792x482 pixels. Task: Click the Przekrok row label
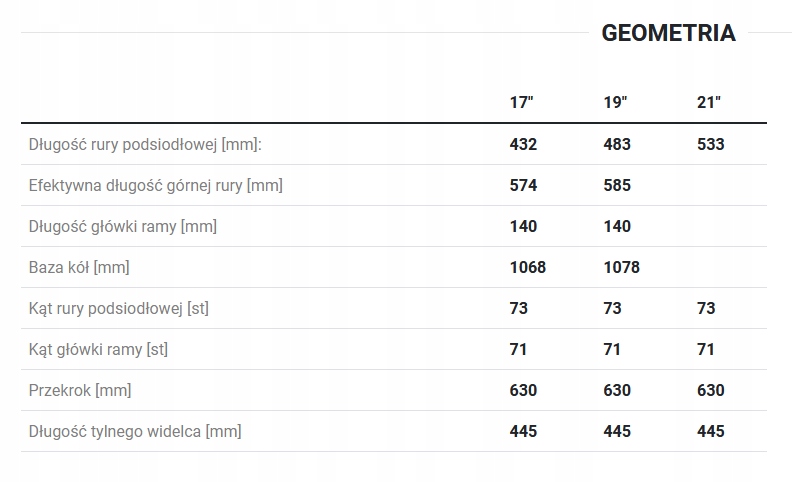coord(80,390)
